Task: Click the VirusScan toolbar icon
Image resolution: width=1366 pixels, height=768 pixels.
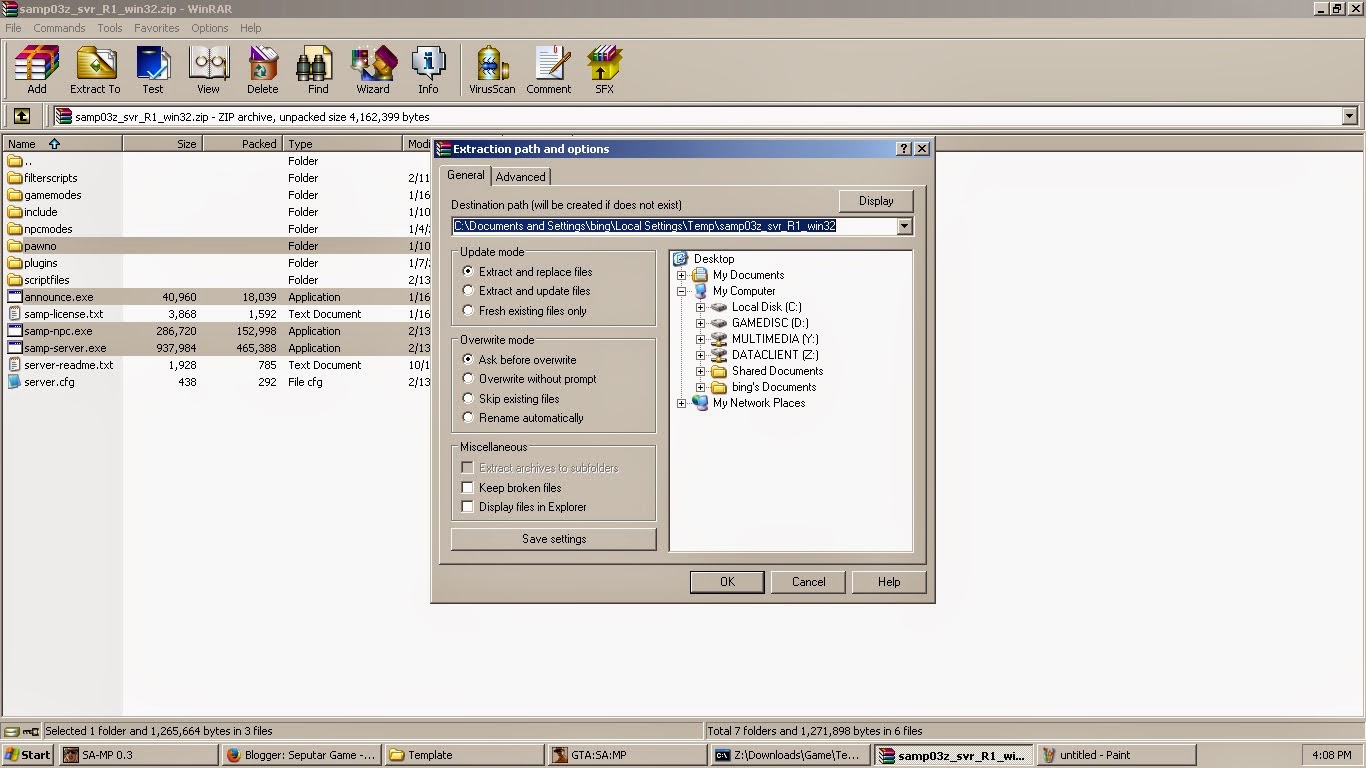Action: pyautogui.click(x=492, y=64)
